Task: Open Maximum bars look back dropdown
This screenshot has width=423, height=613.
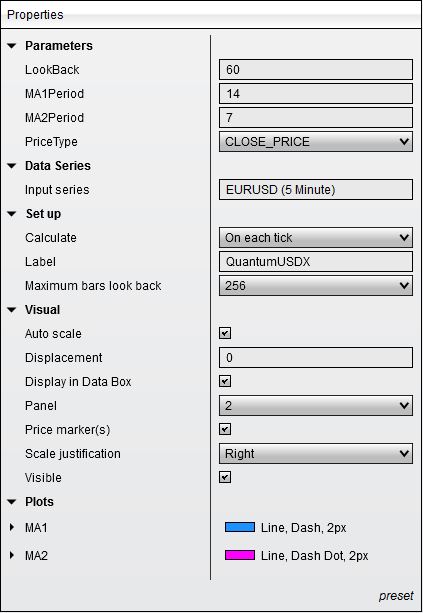Action: pos(315,286)
